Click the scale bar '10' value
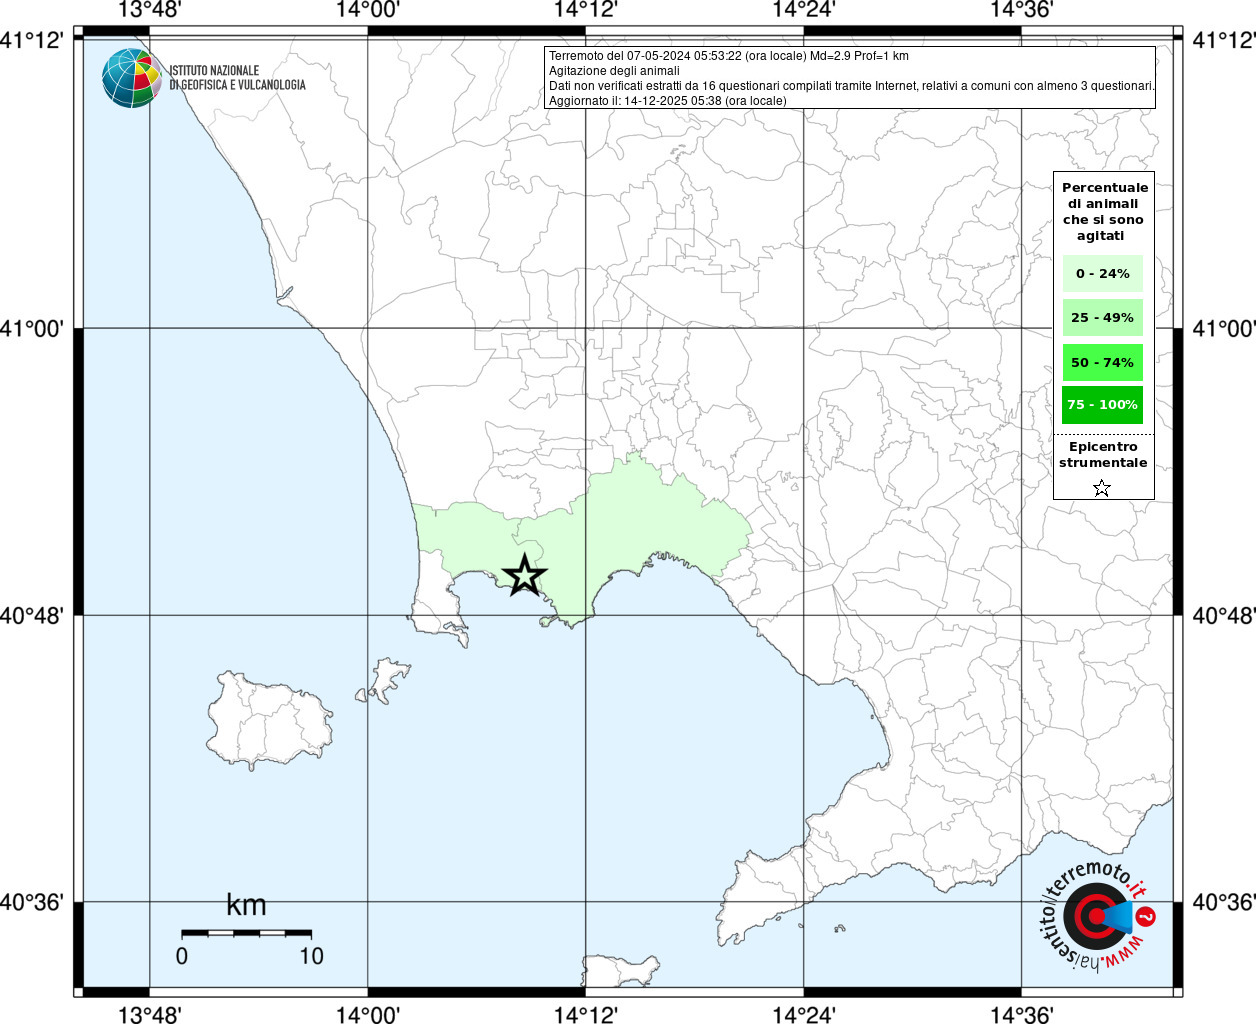Viewport: 1256px width, 1024px height. [311, 956]
